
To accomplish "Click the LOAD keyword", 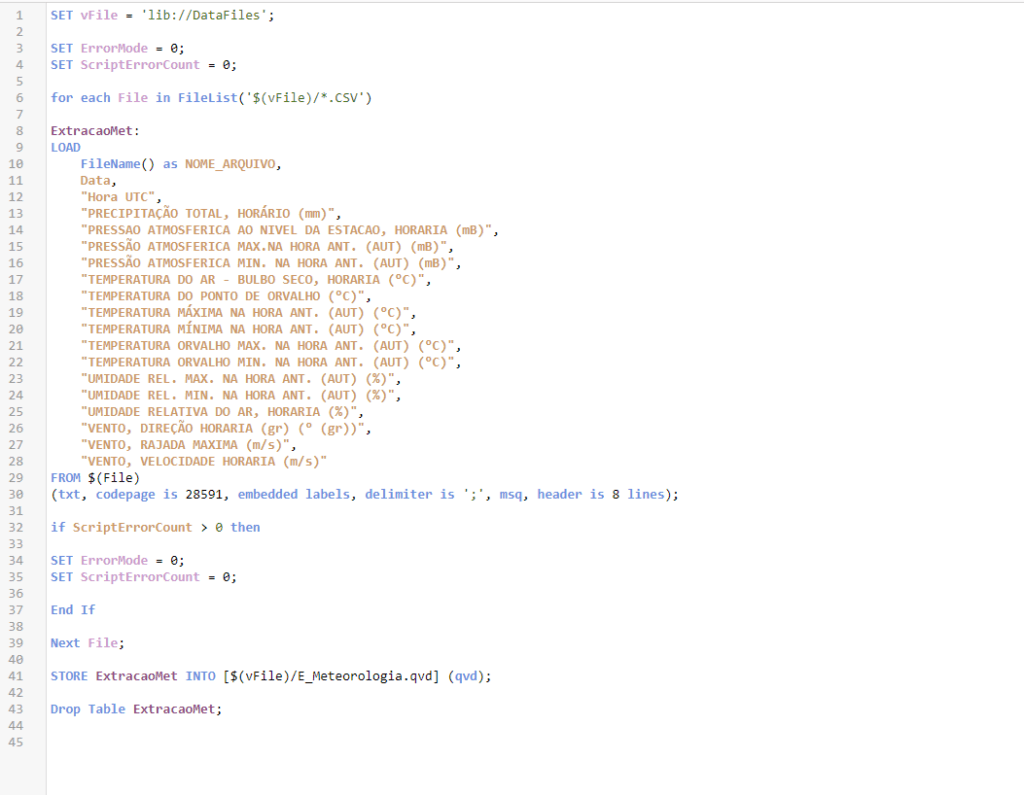I will click(x=65, y=147).
